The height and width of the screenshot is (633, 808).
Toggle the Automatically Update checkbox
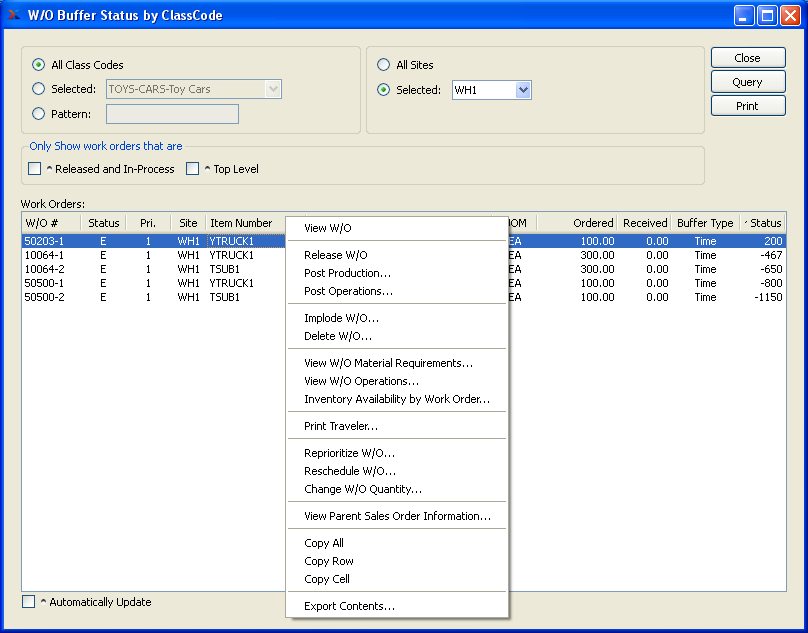click(x=29, y=602)
